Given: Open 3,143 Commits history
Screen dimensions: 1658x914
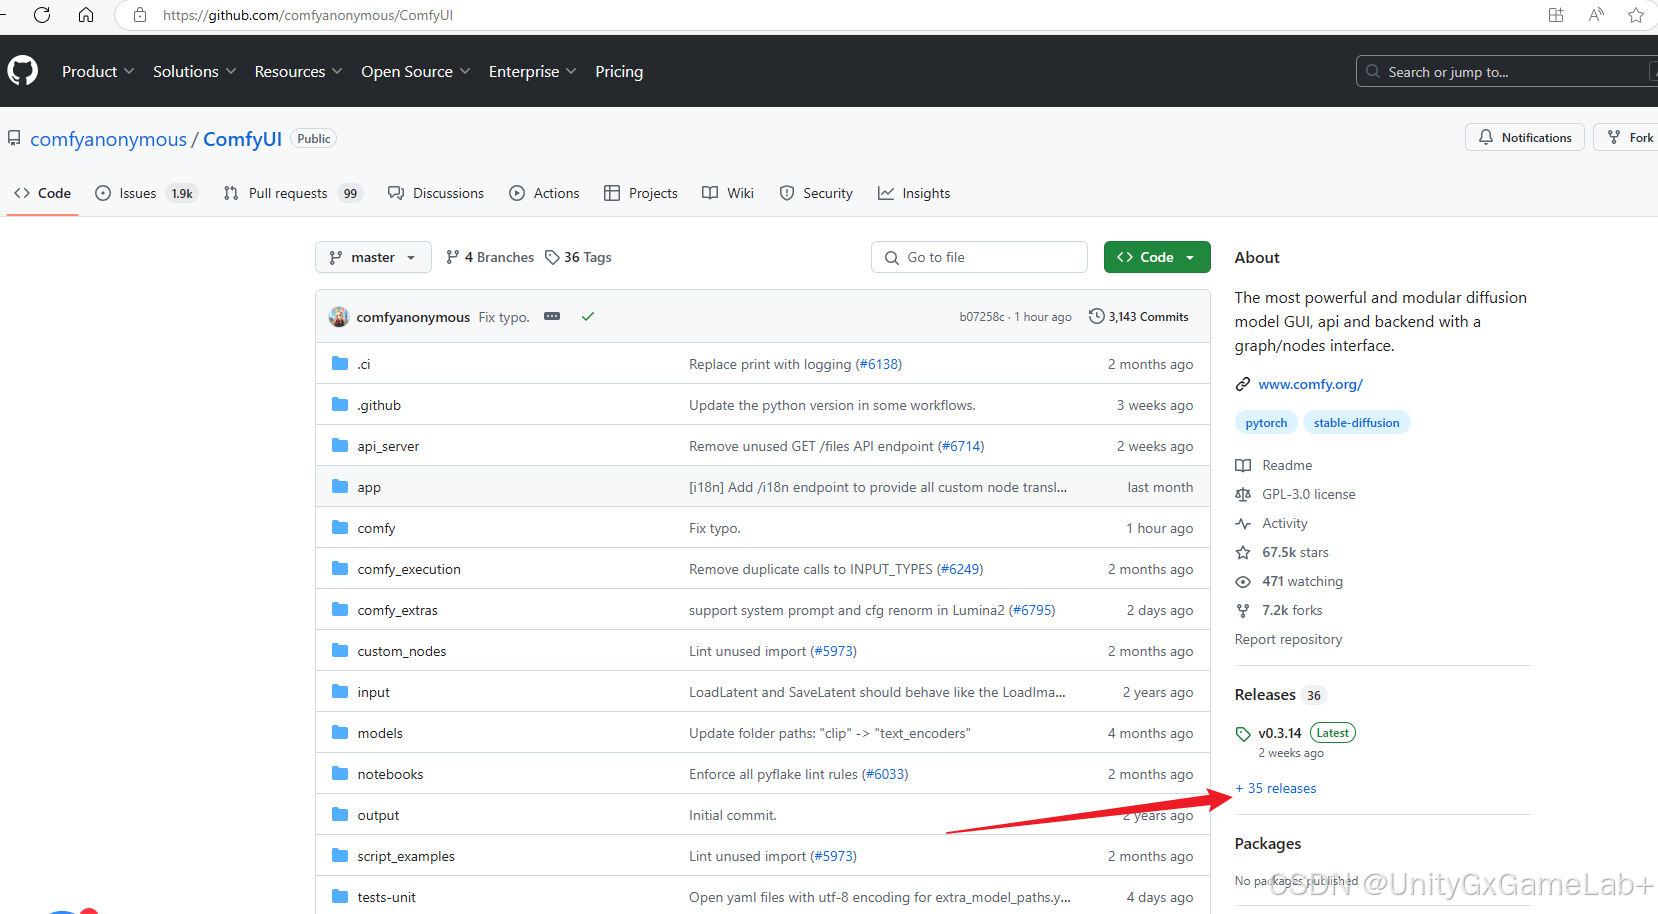Looking at the screenshot, I should (1139, 316).
